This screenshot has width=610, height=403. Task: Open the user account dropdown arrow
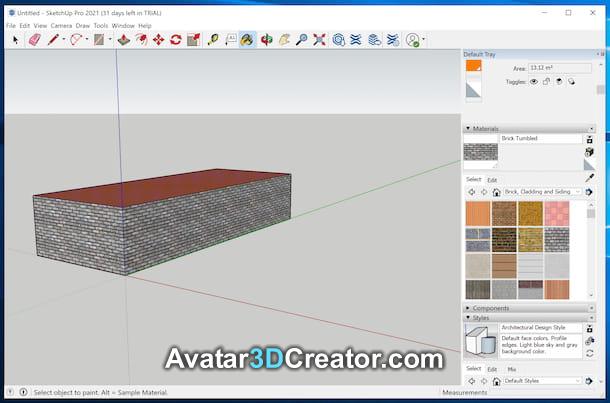(423, 39)
